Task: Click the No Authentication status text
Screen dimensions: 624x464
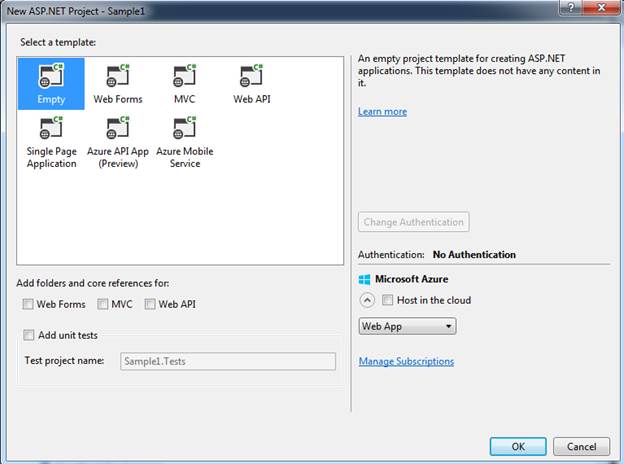Action: [x=474, y=255]
